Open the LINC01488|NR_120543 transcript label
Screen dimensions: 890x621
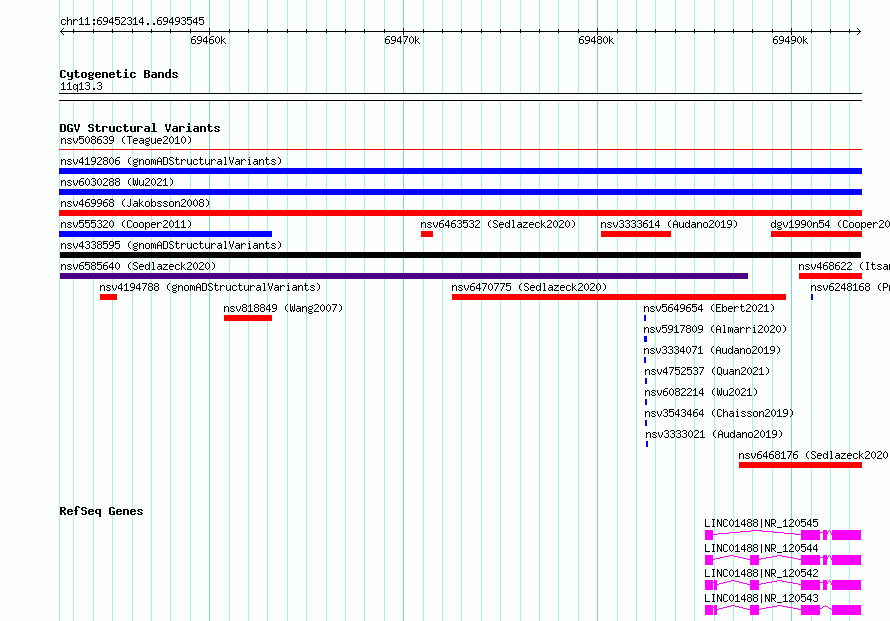click(x=761, y=598)
